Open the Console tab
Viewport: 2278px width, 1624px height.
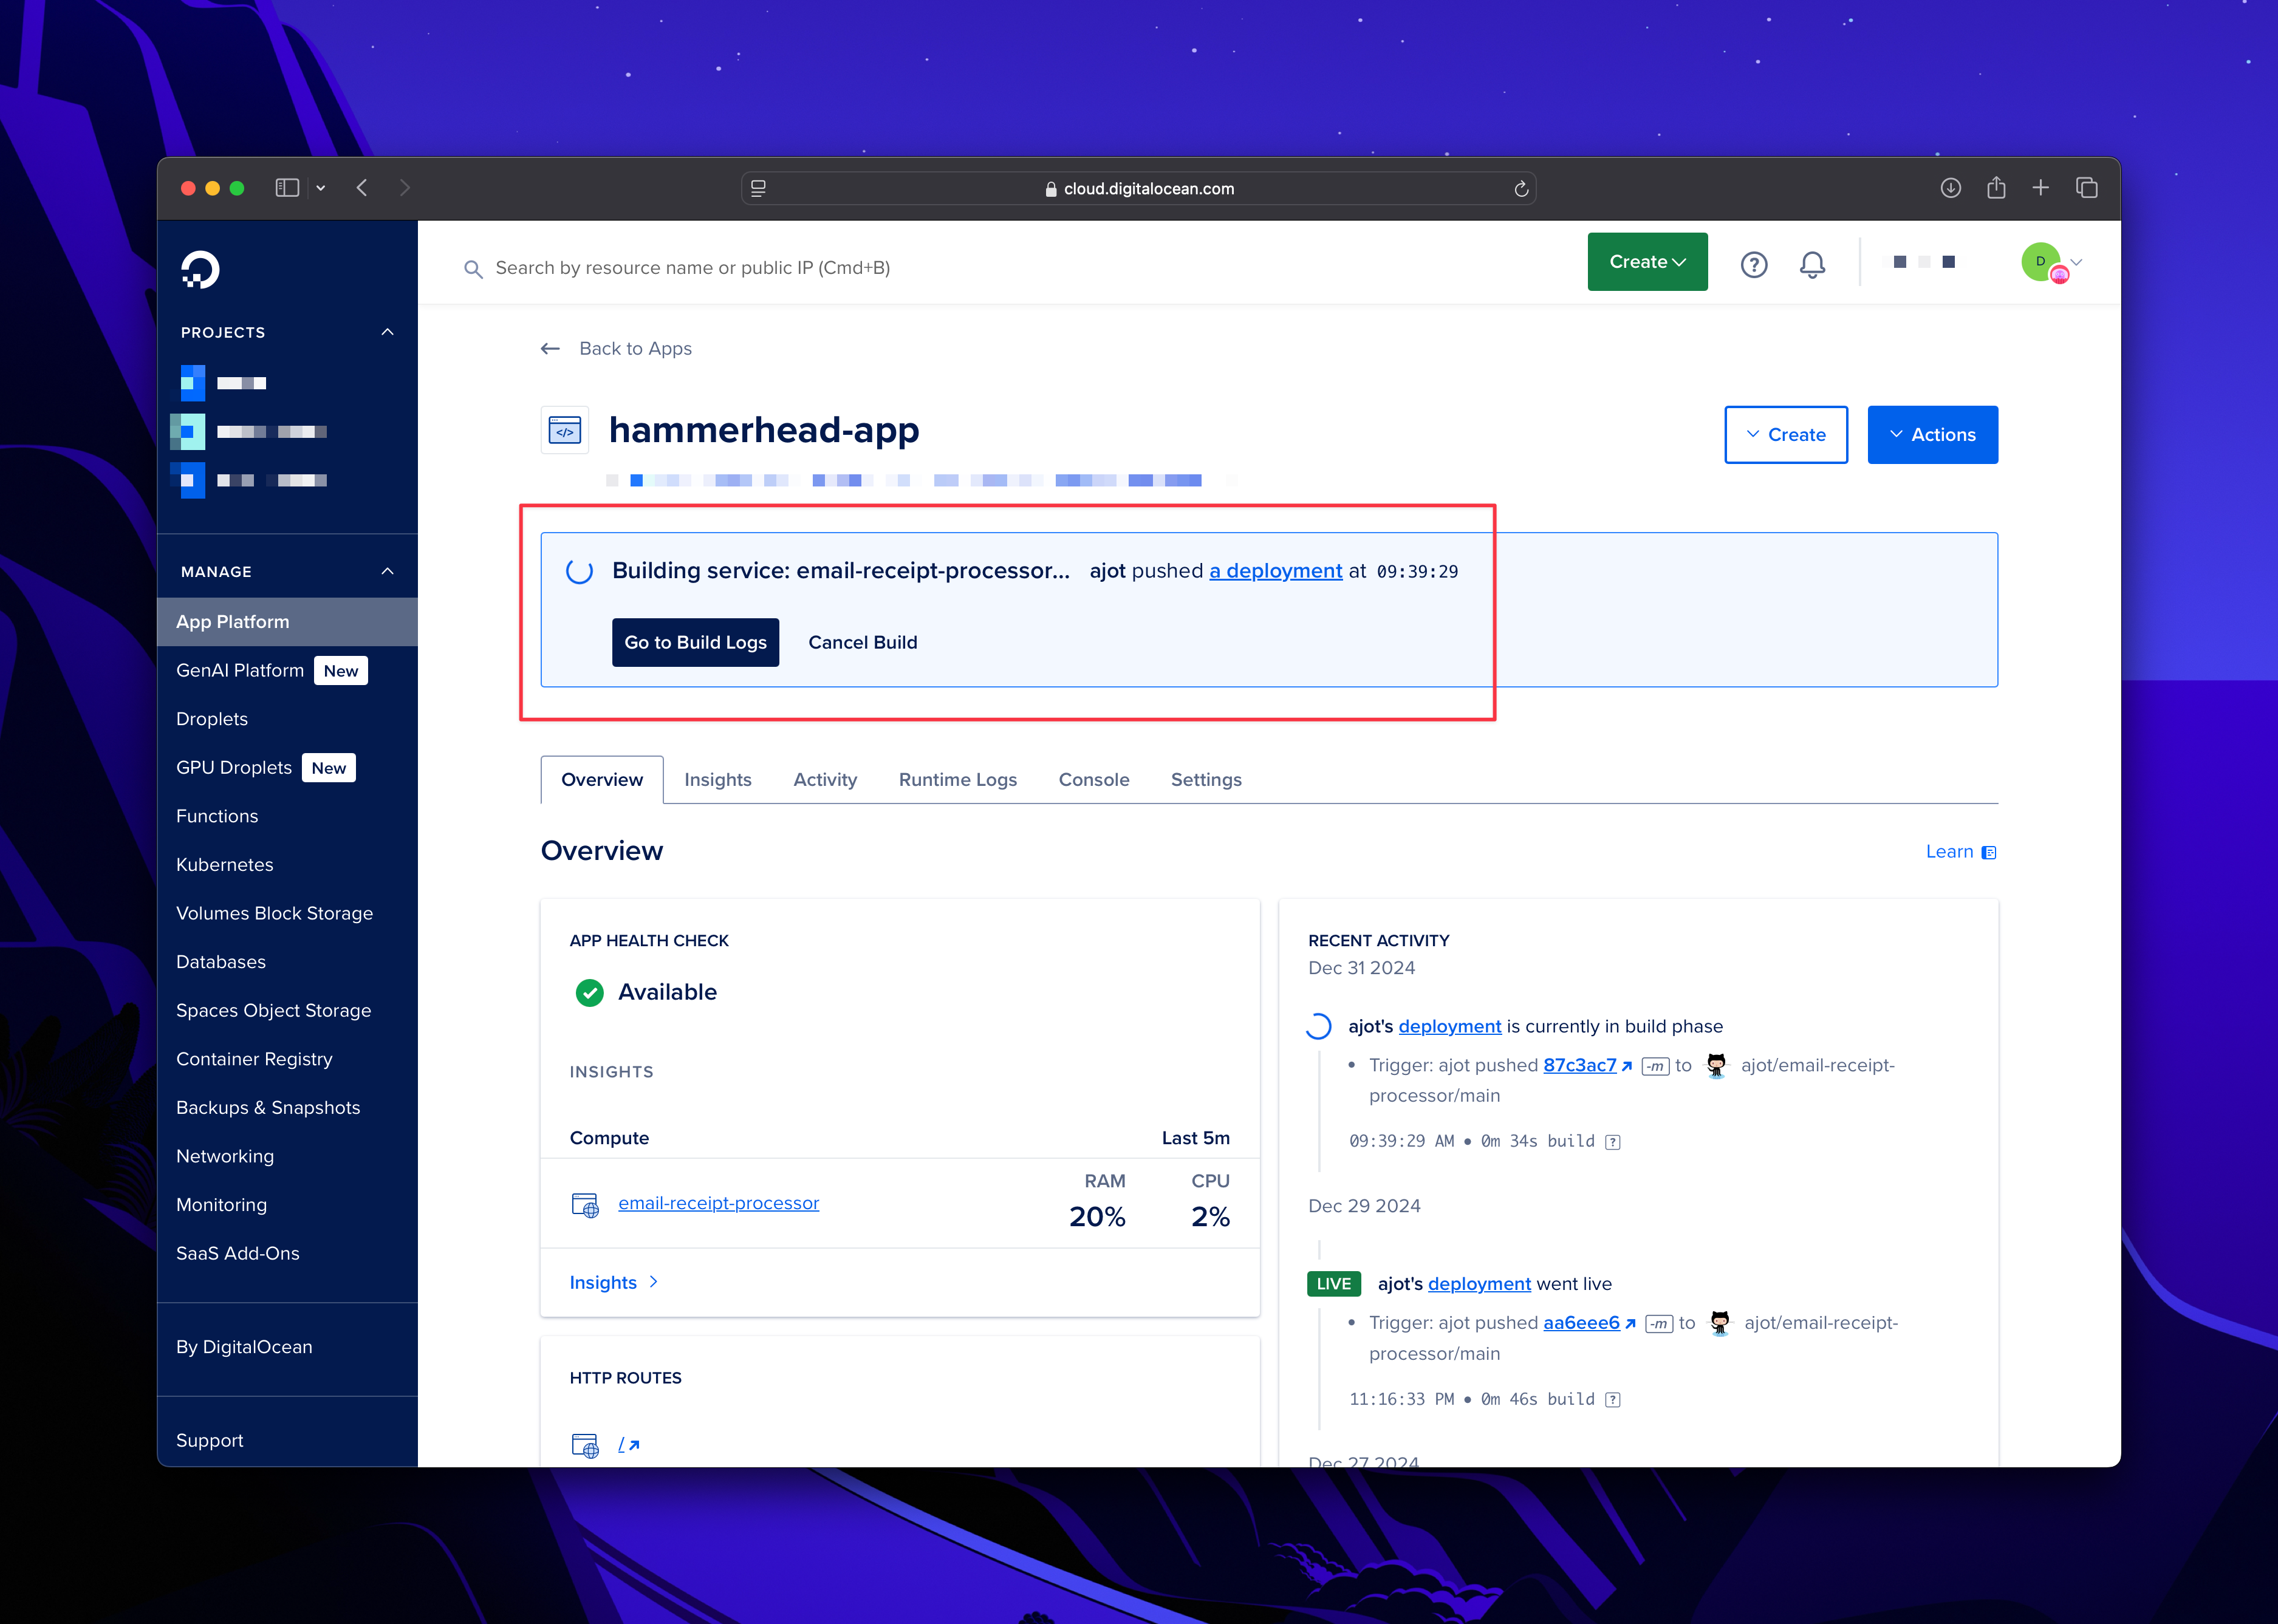pos(1094,780)
